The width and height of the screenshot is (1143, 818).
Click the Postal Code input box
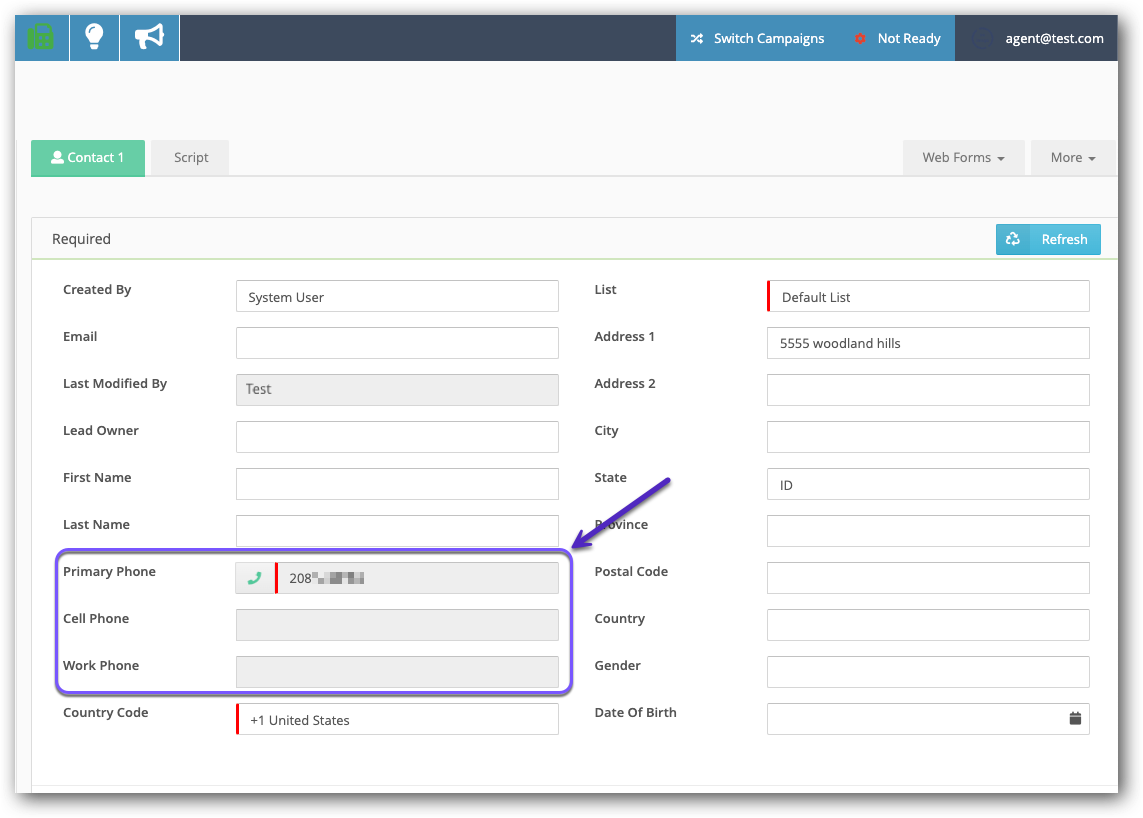928,578
